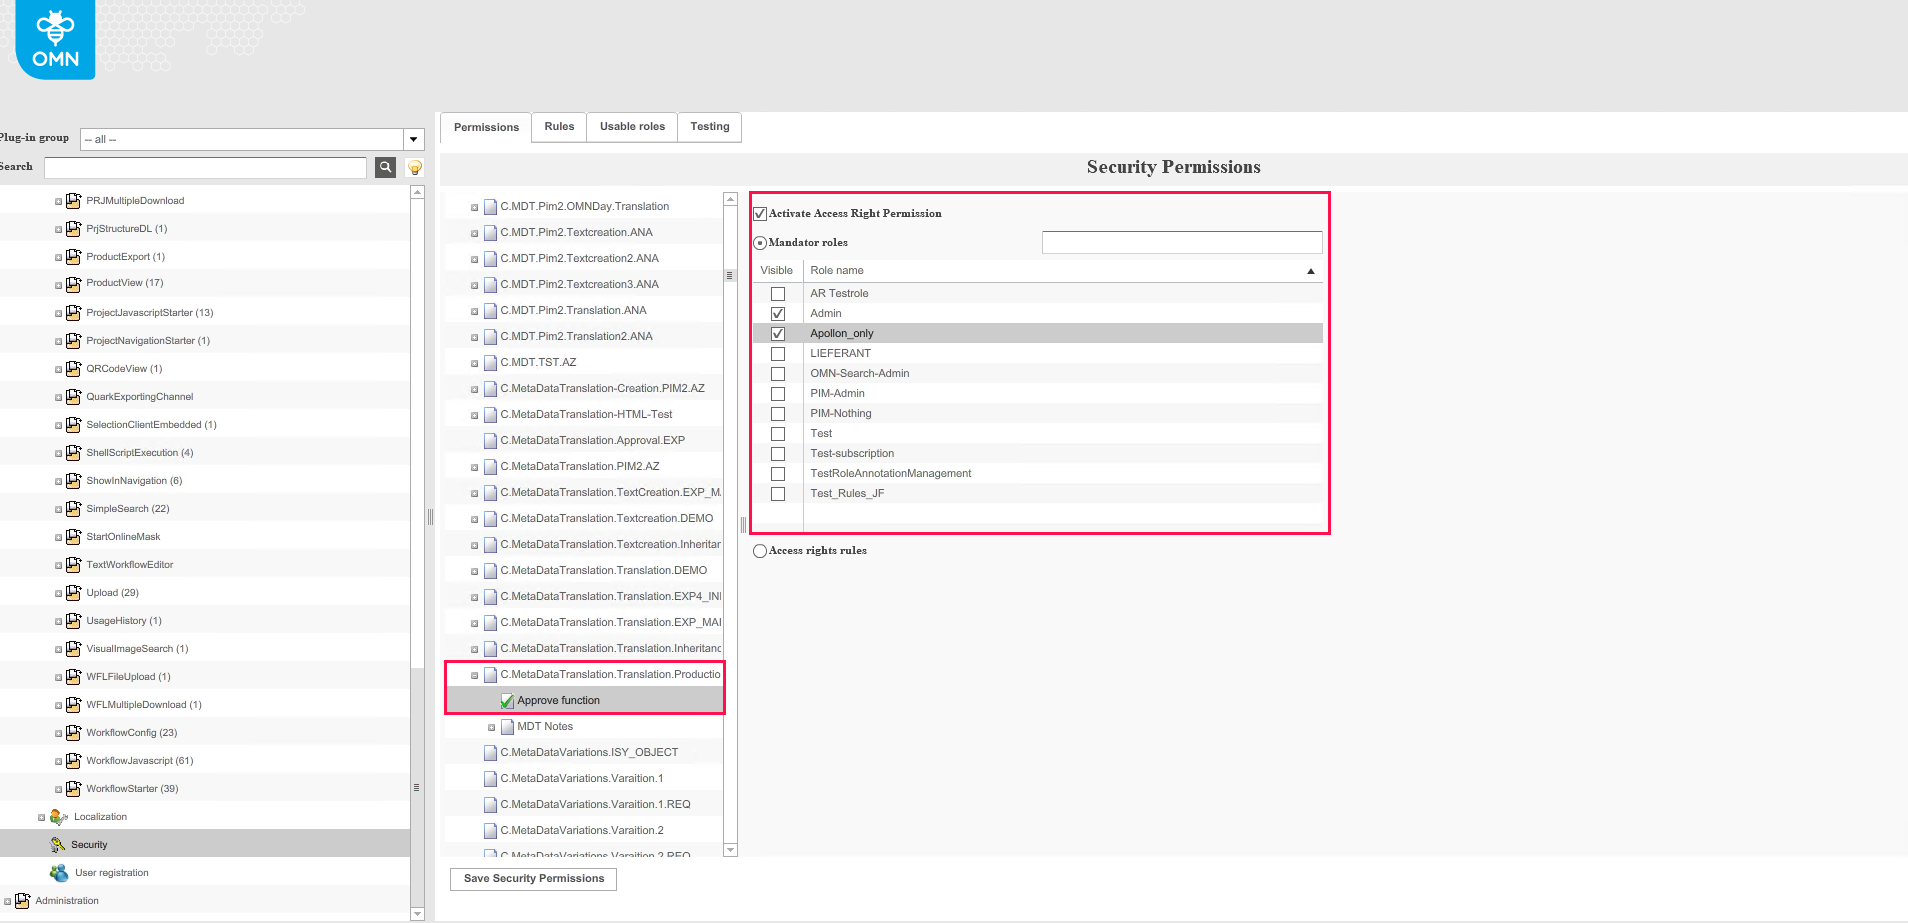
Task: Click the Approve function checkmark icon
Action: point(507,701)
